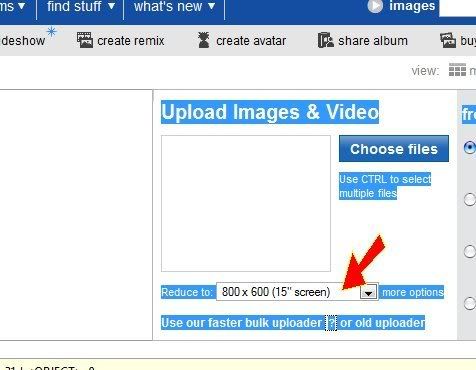Screen dimensions: 476x370
Task: Click the empty file list box
Action: click(246, 203)
